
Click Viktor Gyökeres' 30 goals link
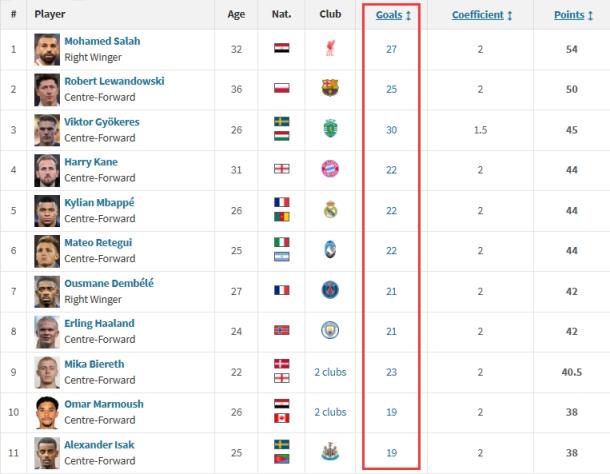pyautogui.click(x=391, y=130)
